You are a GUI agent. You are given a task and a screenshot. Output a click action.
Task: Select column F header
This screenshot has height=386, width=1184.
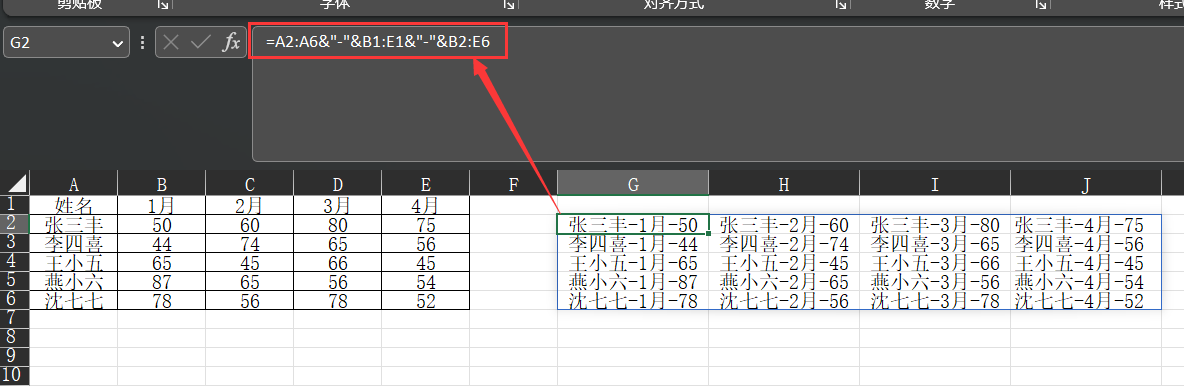pyautogui.click(x=513, y=184)
